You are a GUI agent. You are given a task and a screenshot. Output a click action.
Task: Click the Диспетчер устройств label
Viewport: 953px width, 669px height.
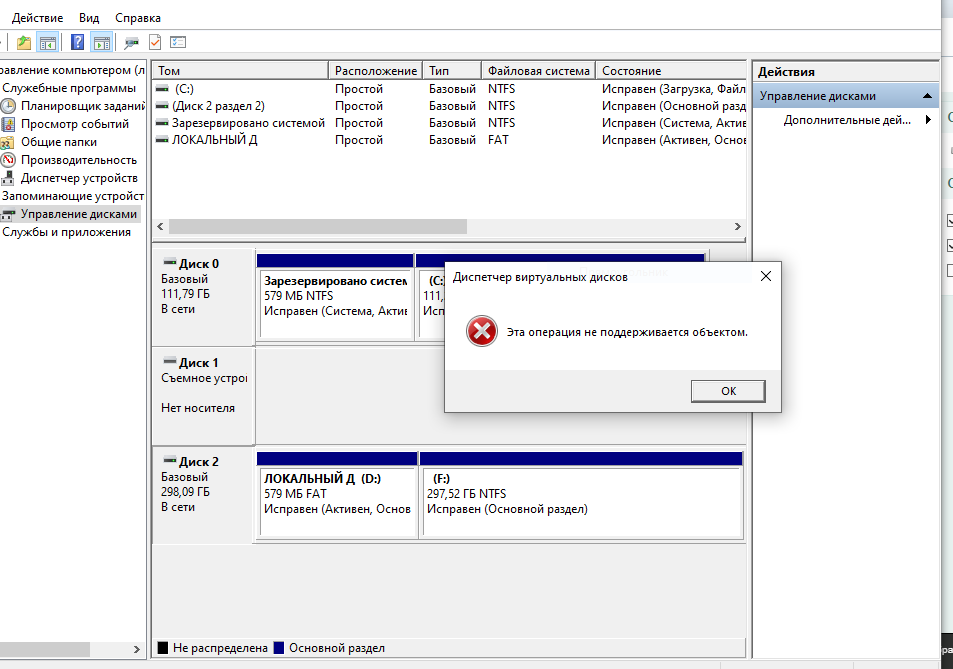(79, 178)
